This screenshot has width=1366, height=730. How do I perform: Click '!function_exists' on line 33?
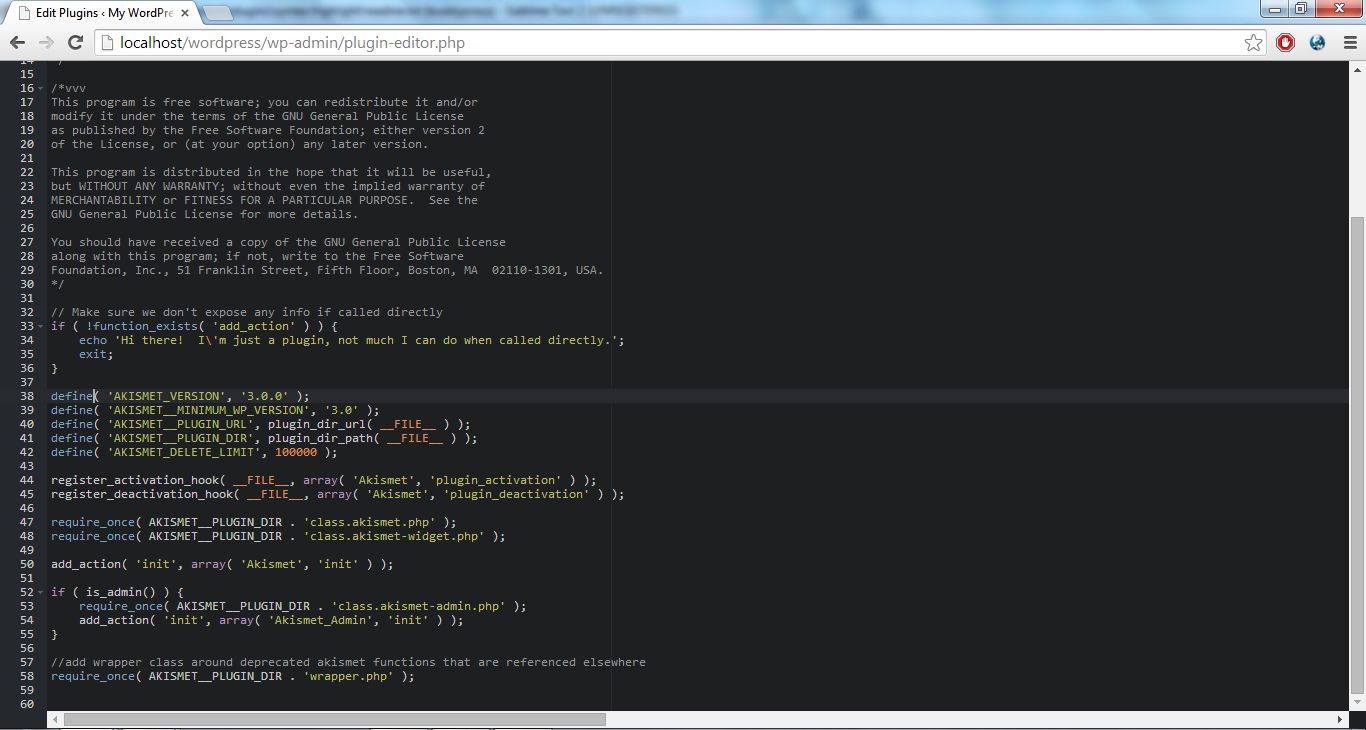142,326
